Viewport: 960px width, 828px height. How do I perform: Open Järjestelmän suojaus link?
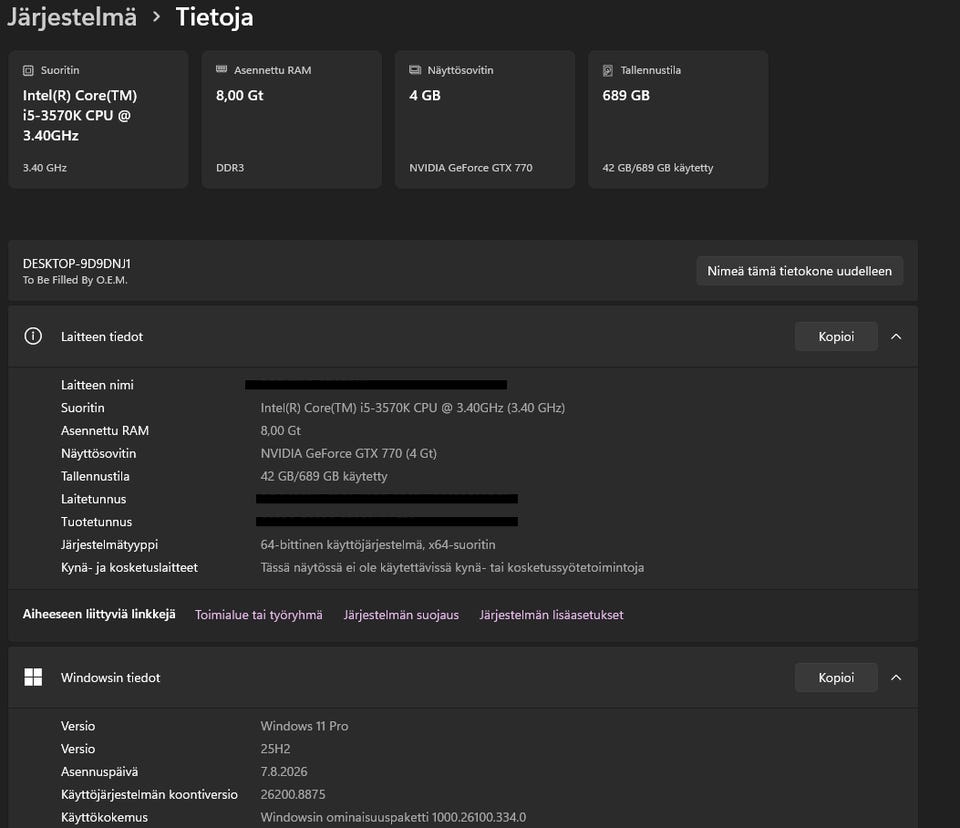pyautogui.click(x=401, y=615)
